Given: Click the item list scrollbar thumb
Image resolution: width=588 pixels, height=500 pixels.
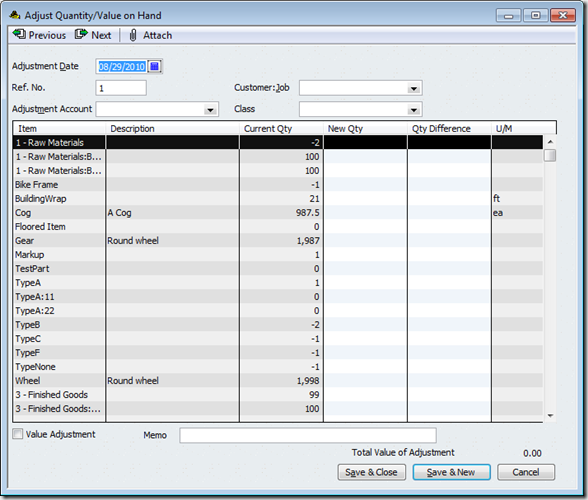Looking at the screenshot, I should 550,155.
